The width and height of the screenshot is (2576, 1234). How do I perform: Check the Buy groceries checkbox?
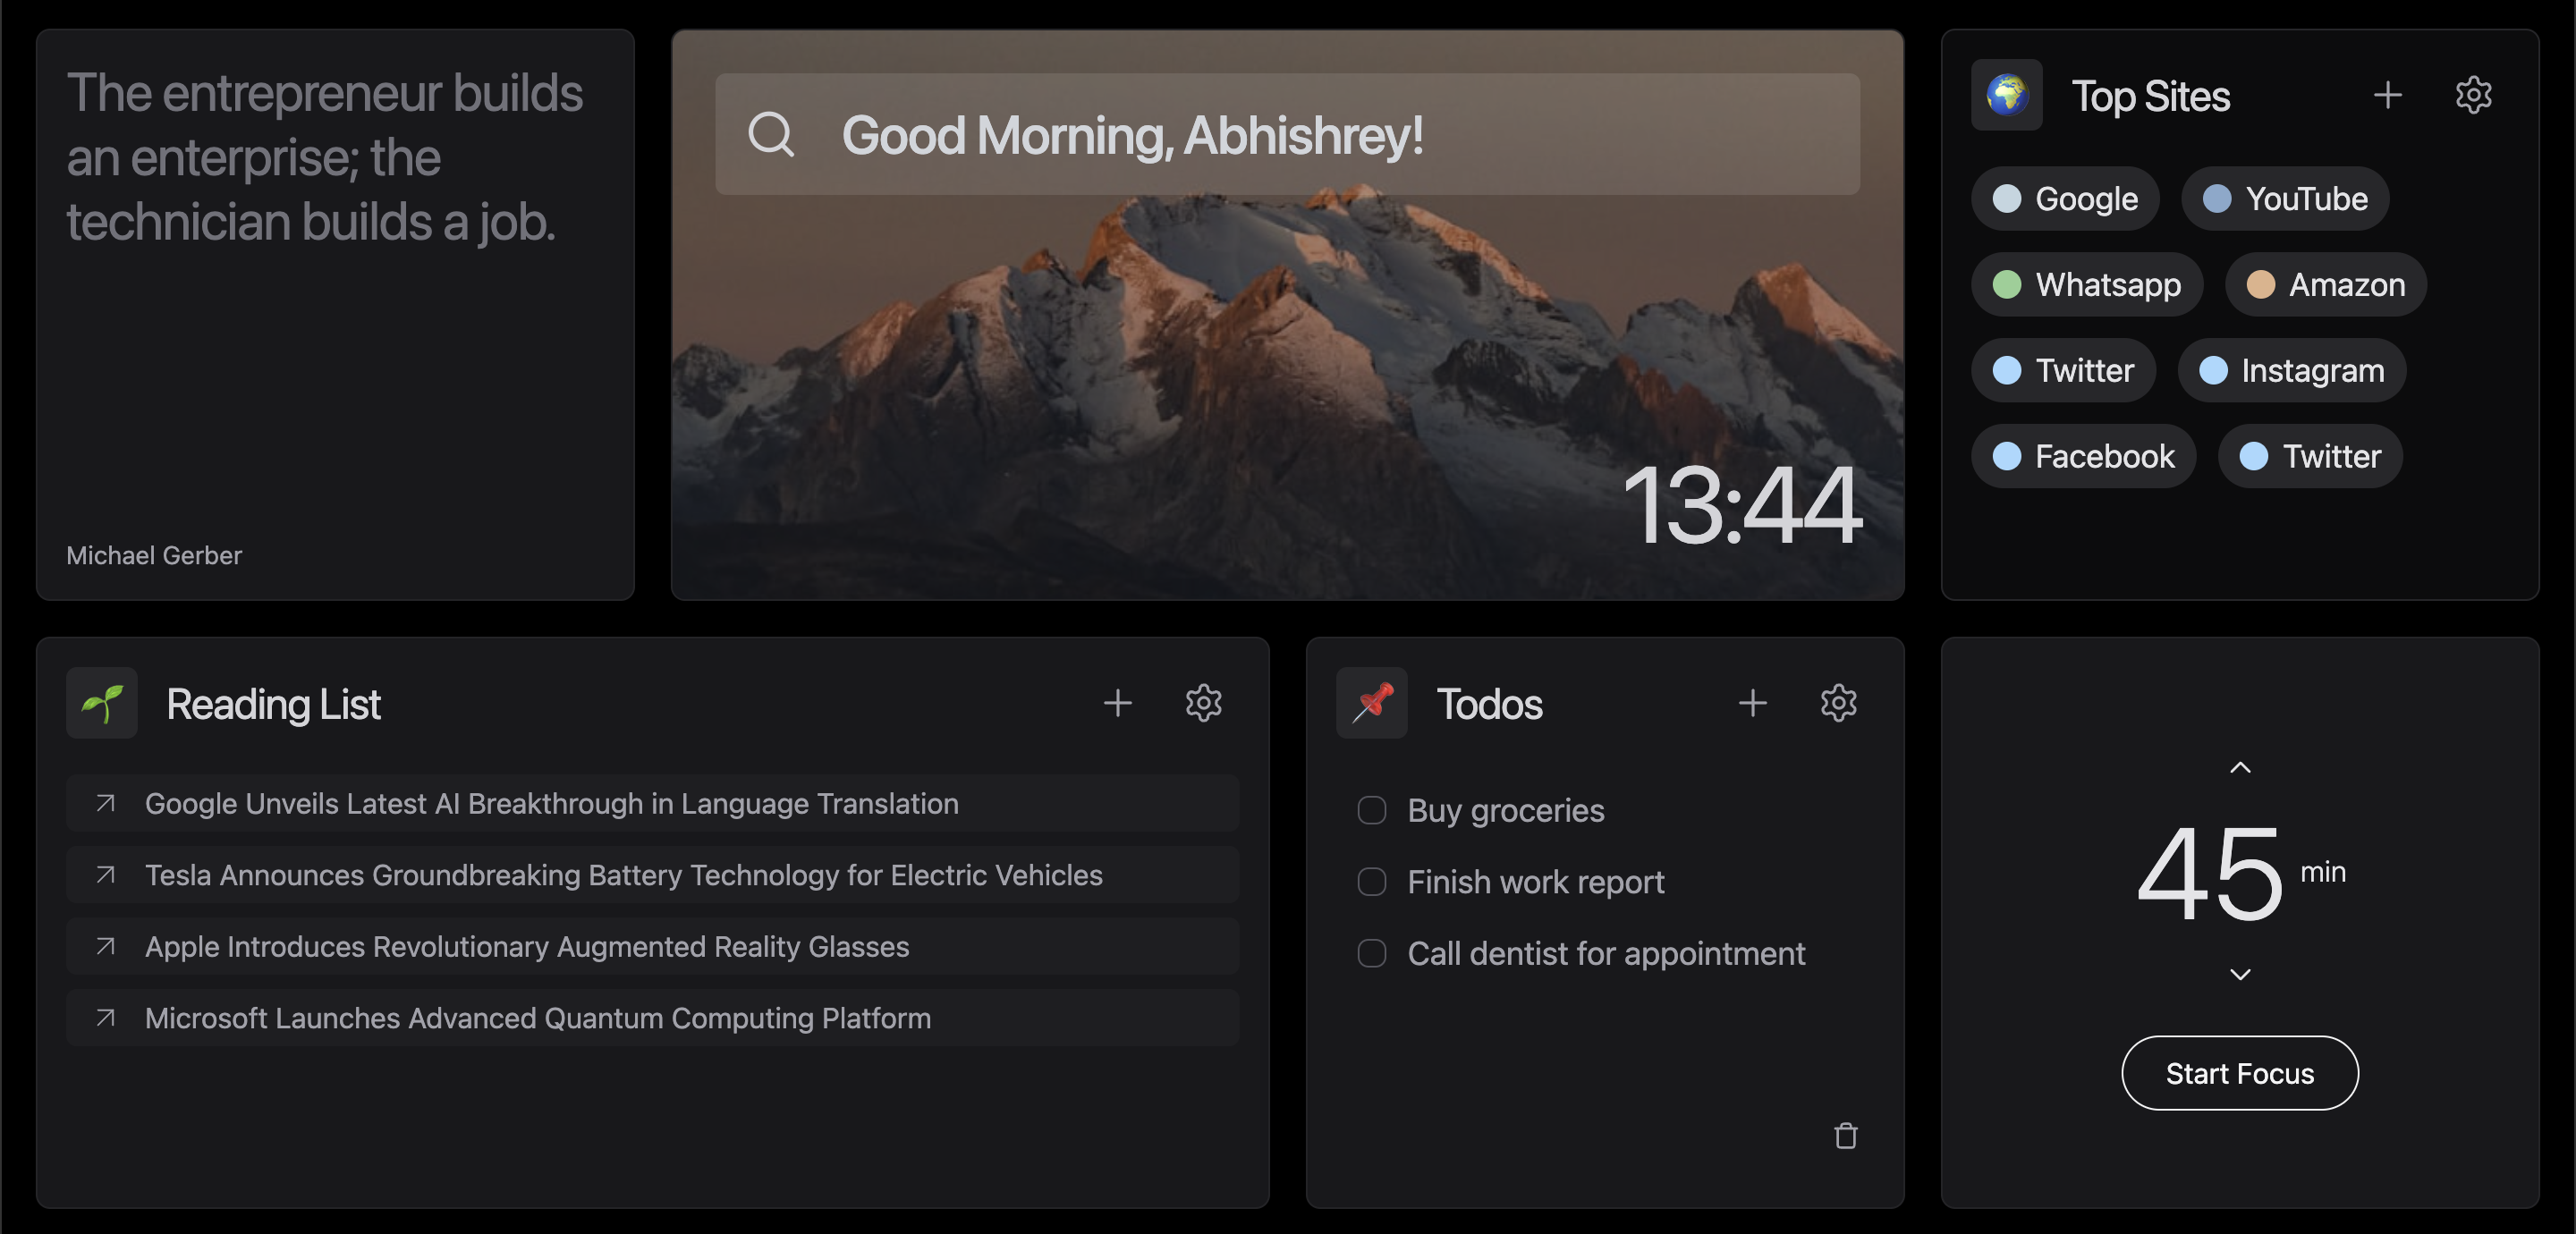(x=1371, y=810)
